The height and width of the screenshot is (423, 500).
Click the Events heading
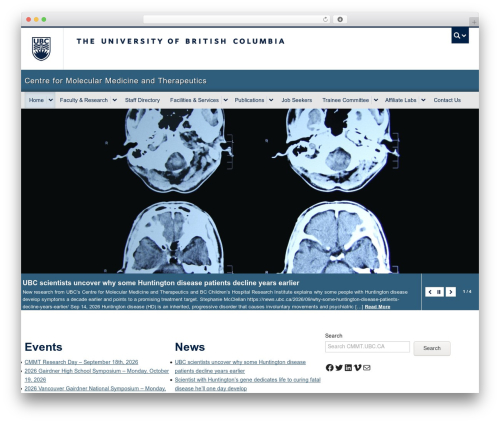pos(43,347)
